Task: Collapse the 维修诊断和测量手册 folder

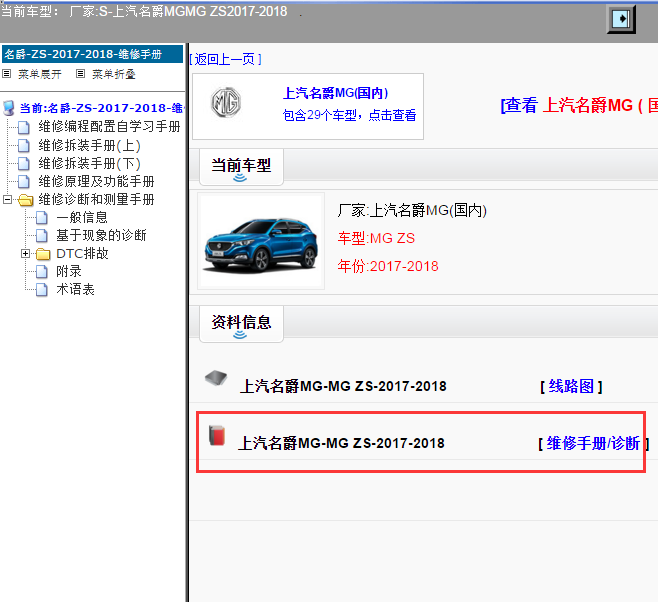Action: pyautogui.click(x=7, y=199)
